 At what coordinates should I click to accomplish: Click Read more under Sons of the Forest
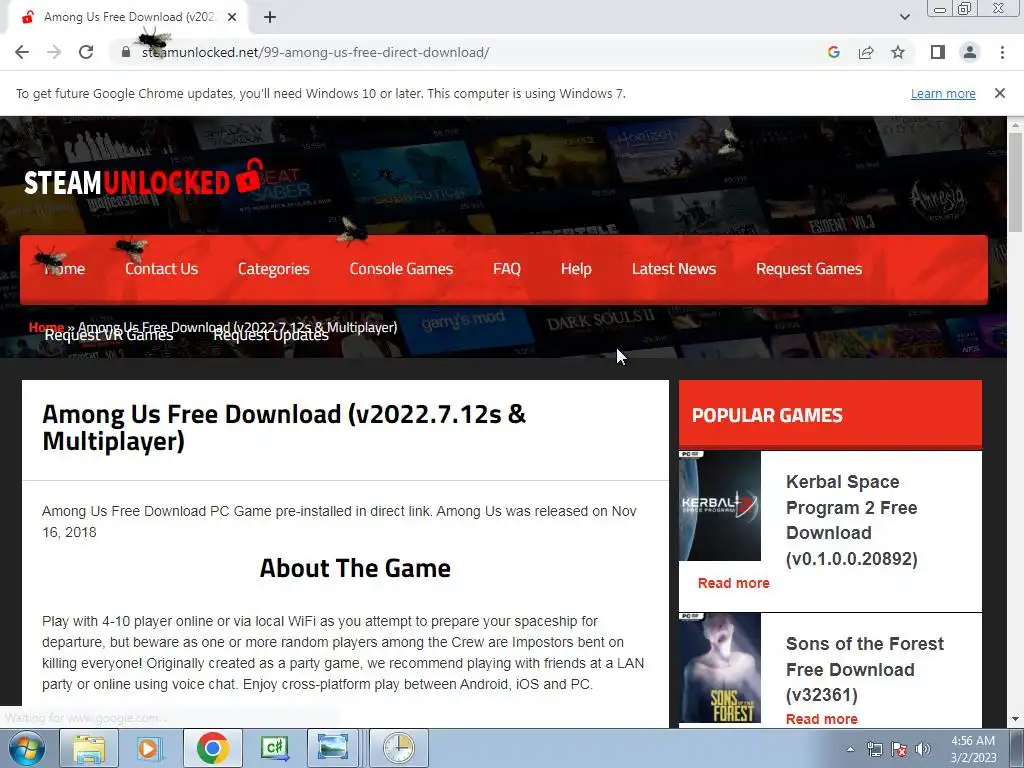(x=822, y=719)
